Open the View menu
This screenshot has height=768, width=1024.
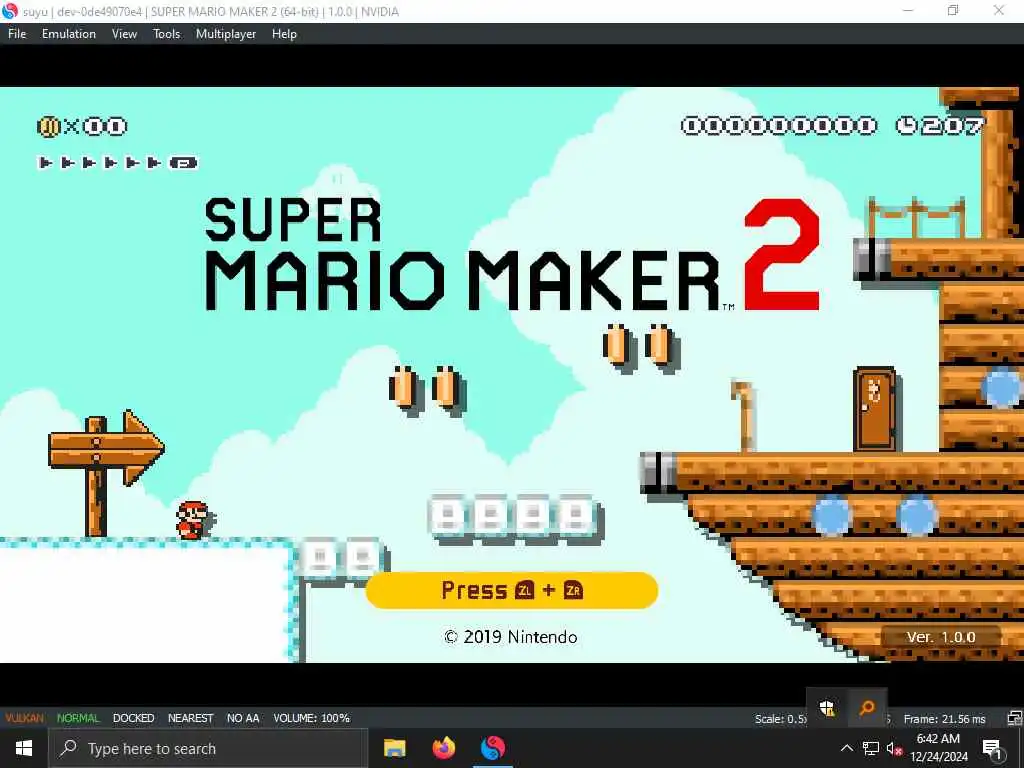pos(124,34)
